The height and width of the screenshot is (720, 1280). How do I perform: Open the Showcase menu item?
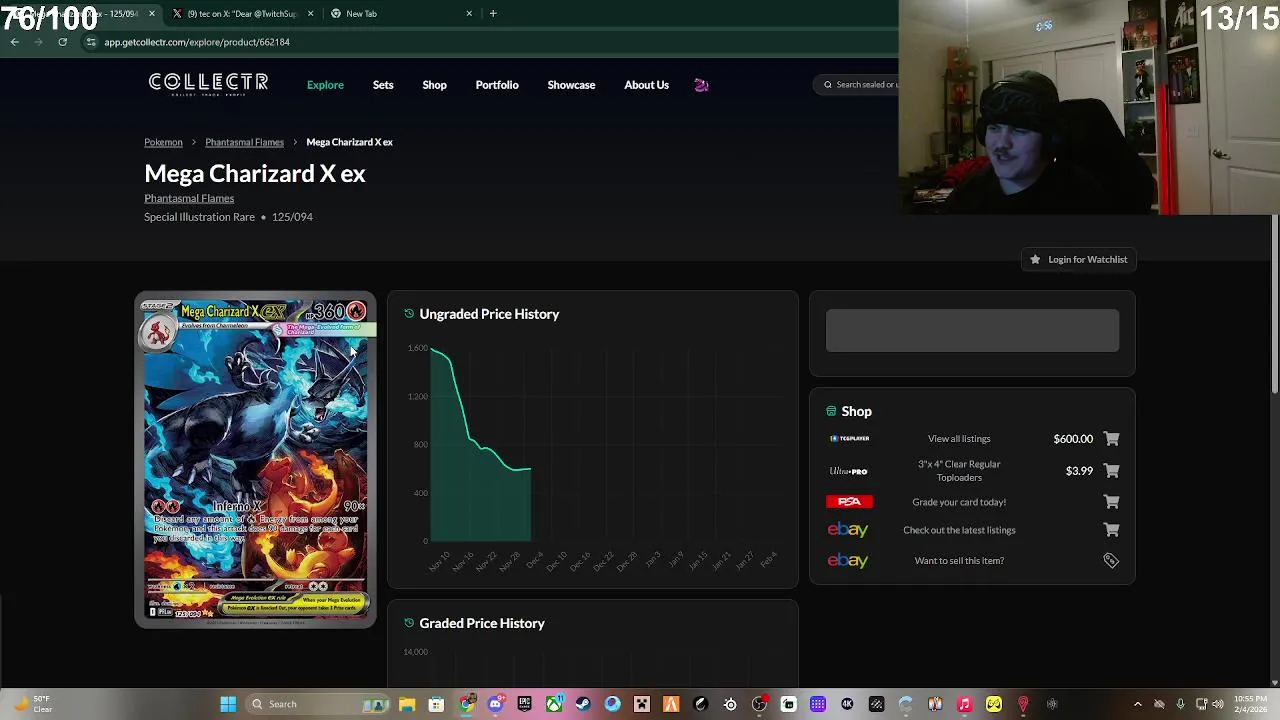click(x=571, y=85)
